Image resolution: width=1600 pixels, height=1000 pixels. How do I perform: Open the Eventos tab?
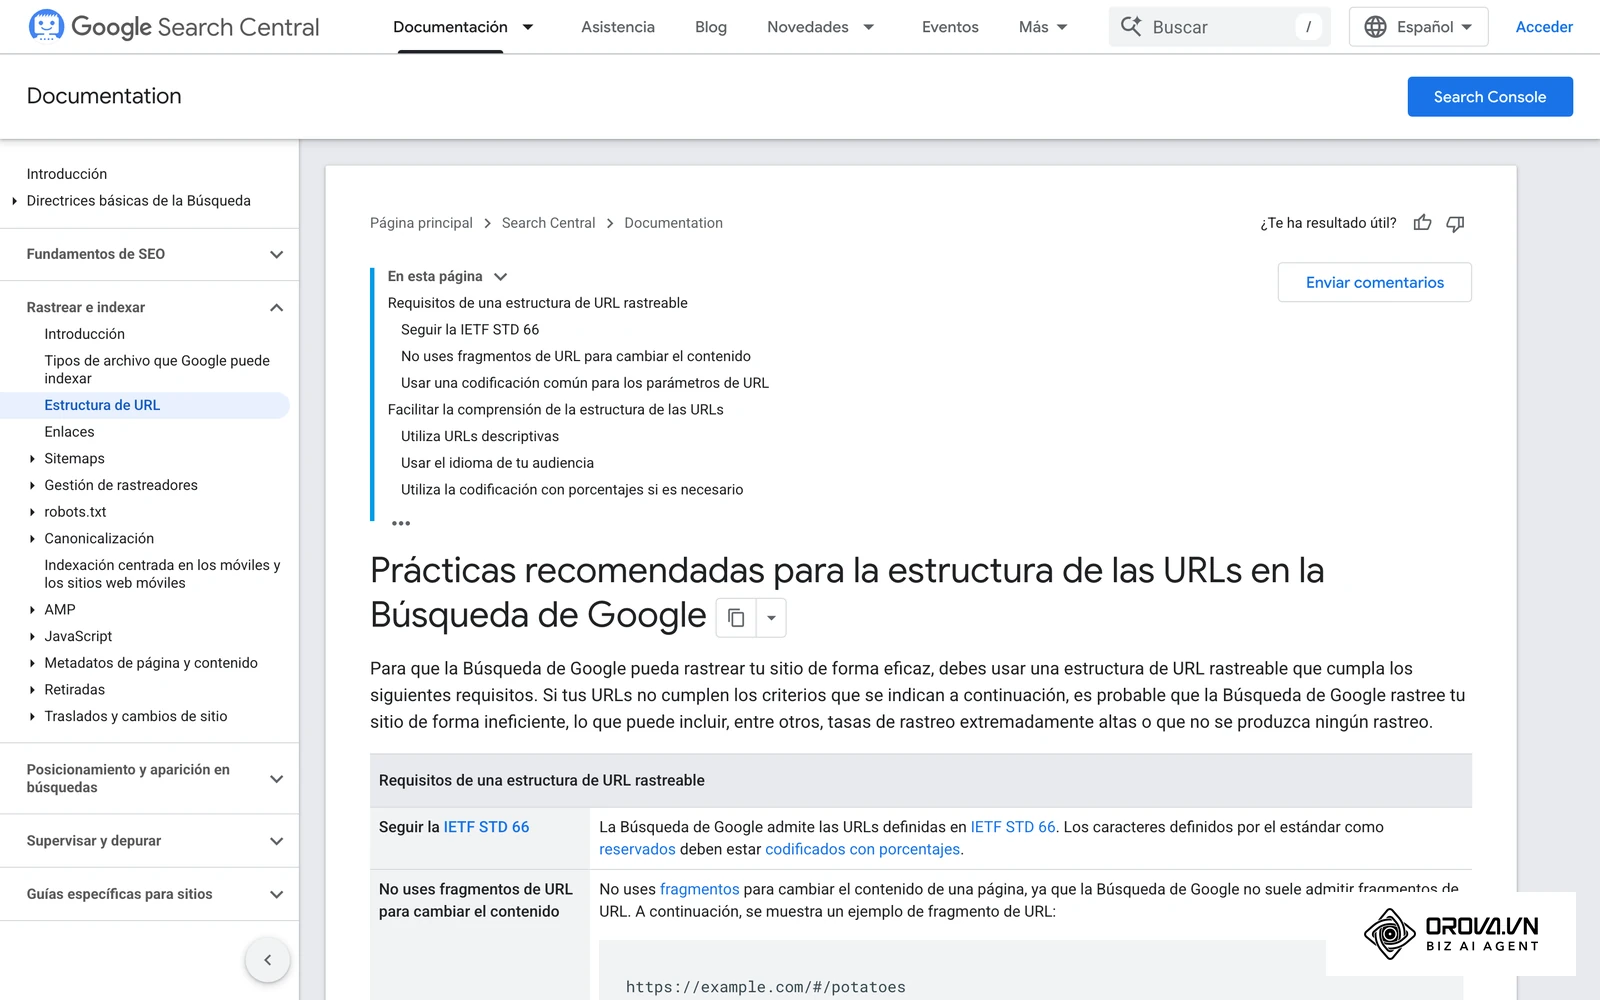[950, 27]
